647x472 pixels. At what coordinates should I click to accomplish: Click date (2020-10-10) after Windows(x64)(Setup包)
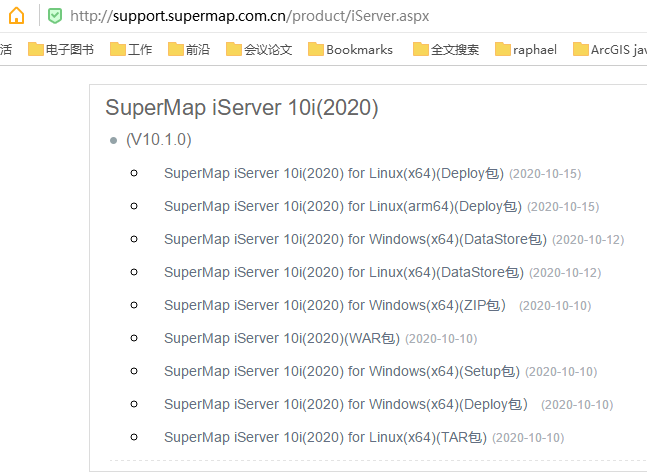[561, 372]
